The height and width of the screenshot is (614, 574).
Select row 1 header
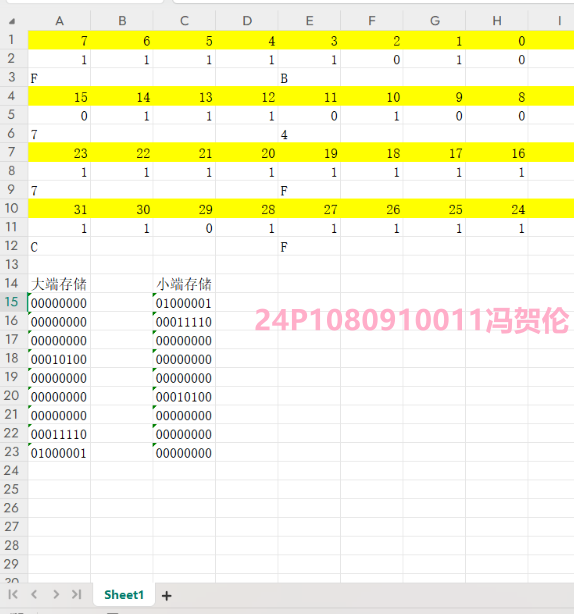pos(12,40)
